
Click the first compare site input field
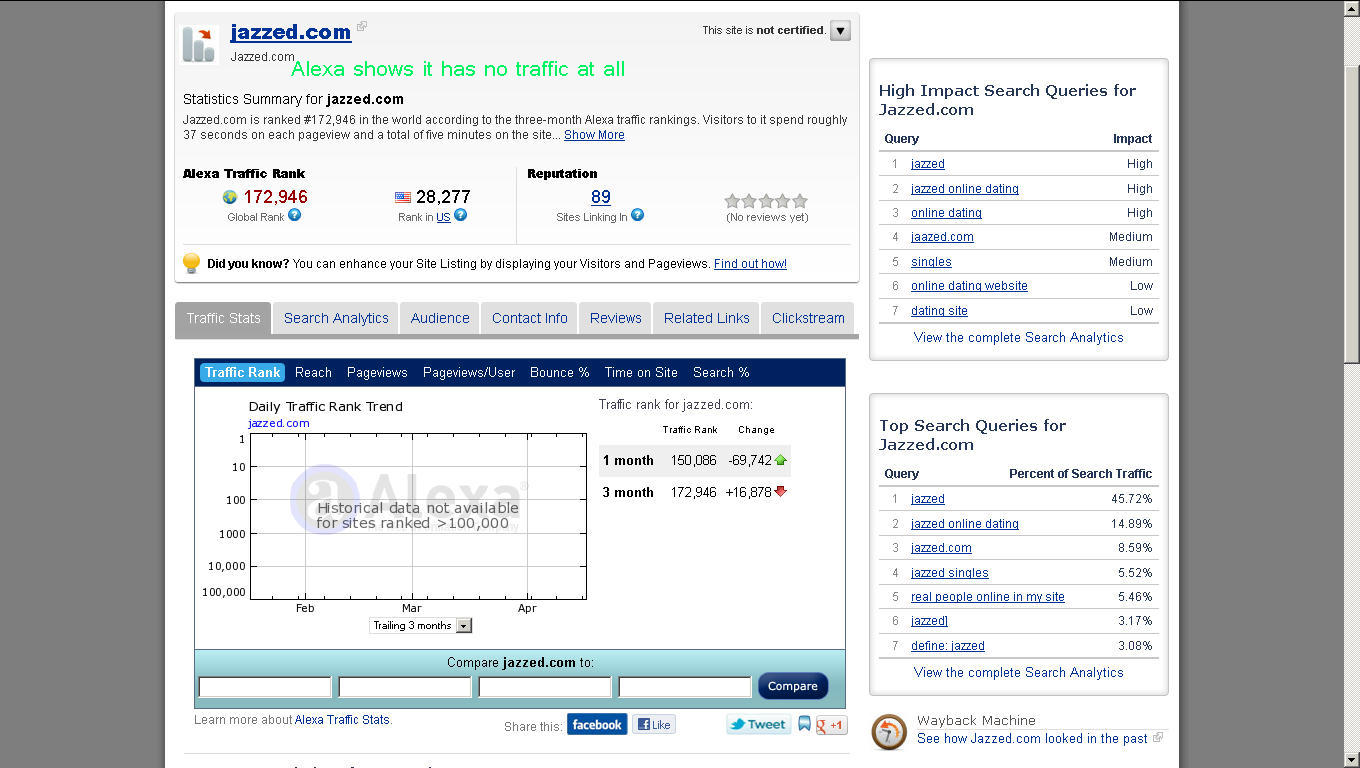[x=265, y=687]
